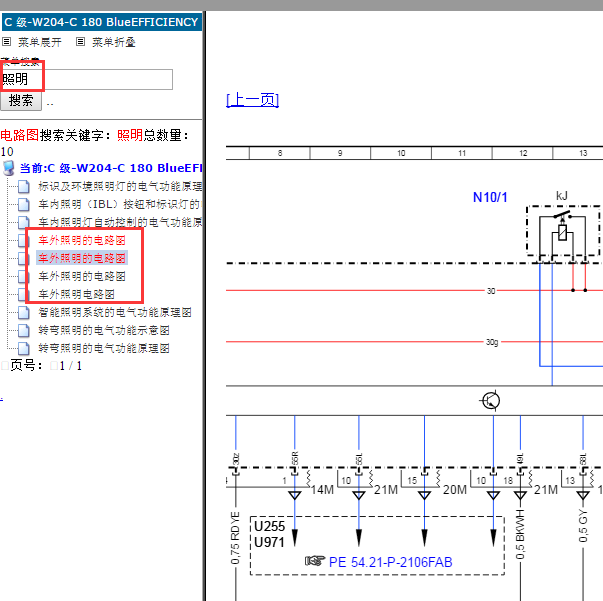The image size is (603, 601).
Task: Click document icon for 转弯照明的电气功能原理图
Action: tap(23, 348)
